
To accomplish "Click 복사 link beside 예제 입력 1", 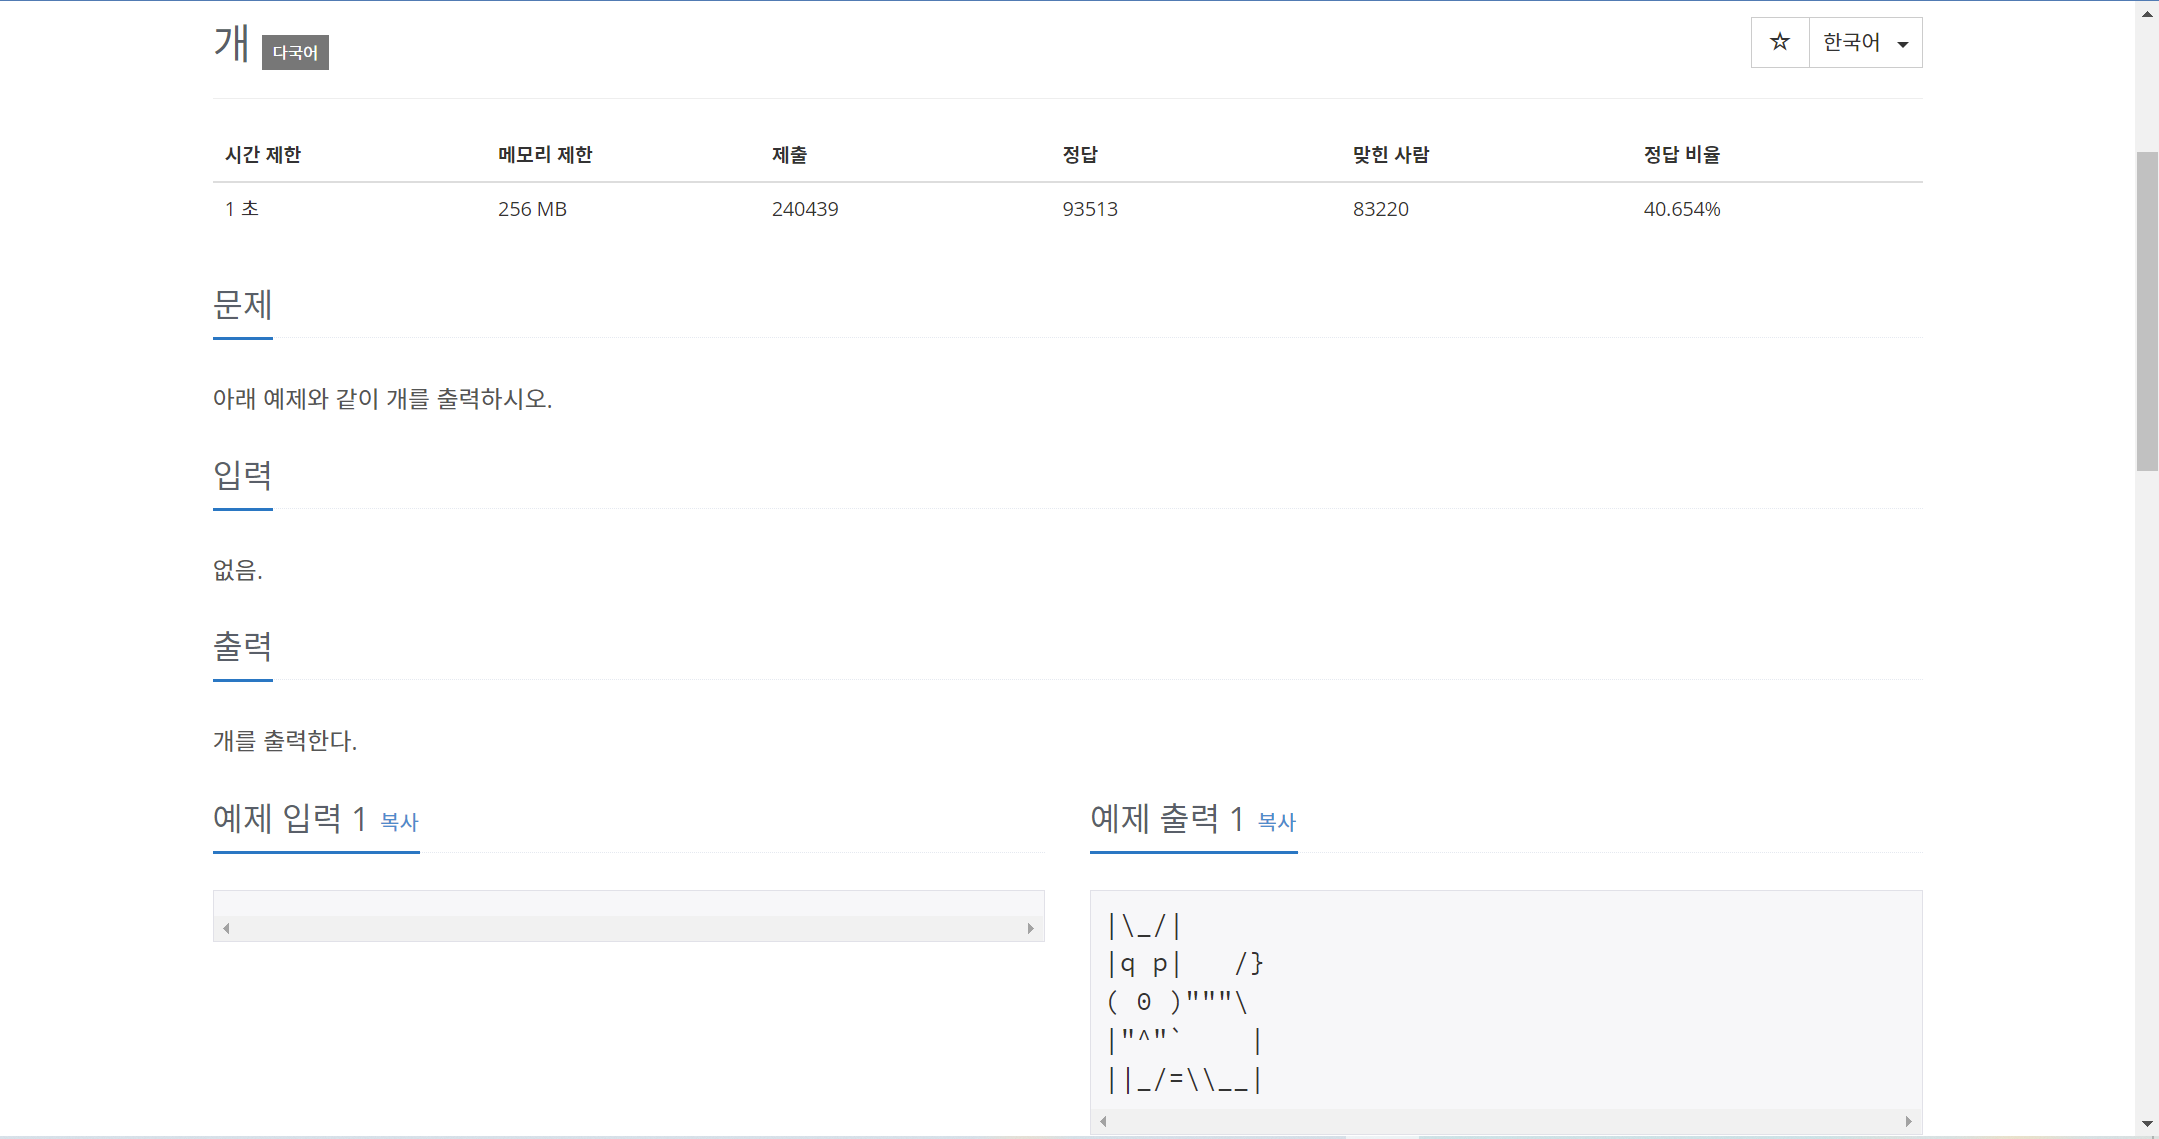I will (x=399, y=822).
